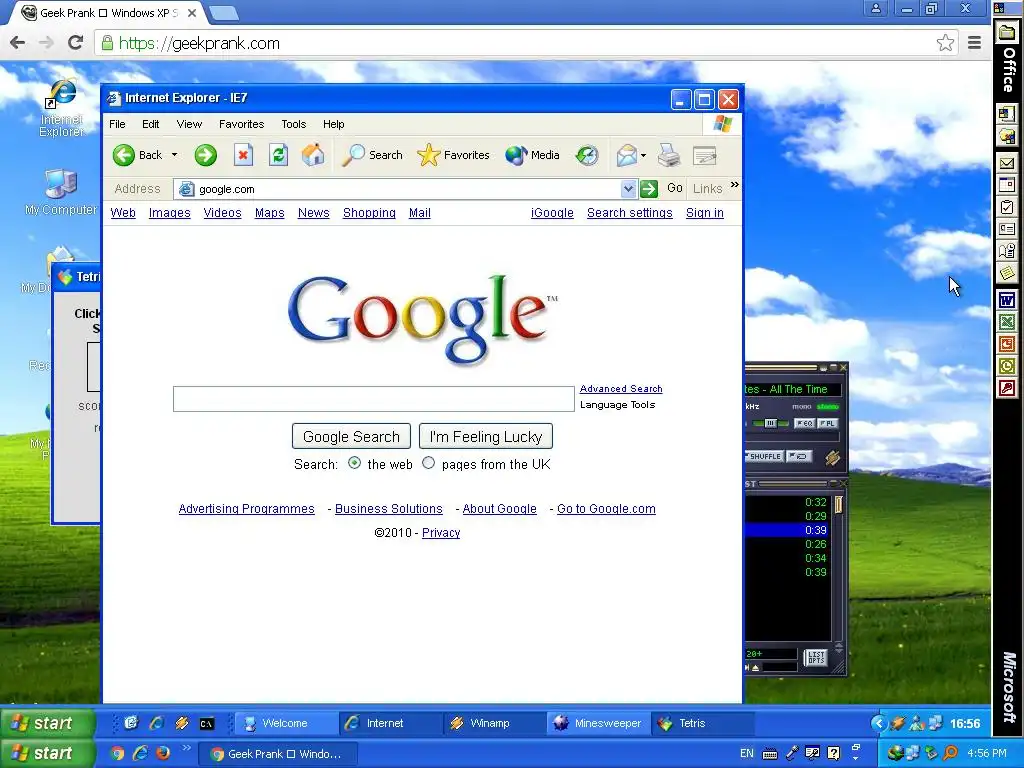Click the Google search text box
Screen dimensions: 1024x768
374,399
